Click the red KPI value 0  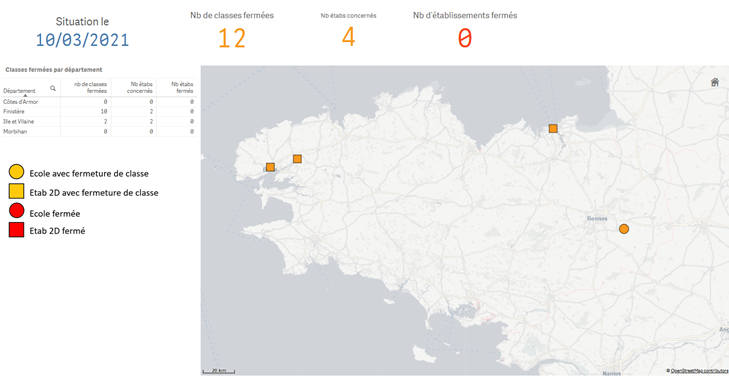pyautogui.click(x=465, y=39)
